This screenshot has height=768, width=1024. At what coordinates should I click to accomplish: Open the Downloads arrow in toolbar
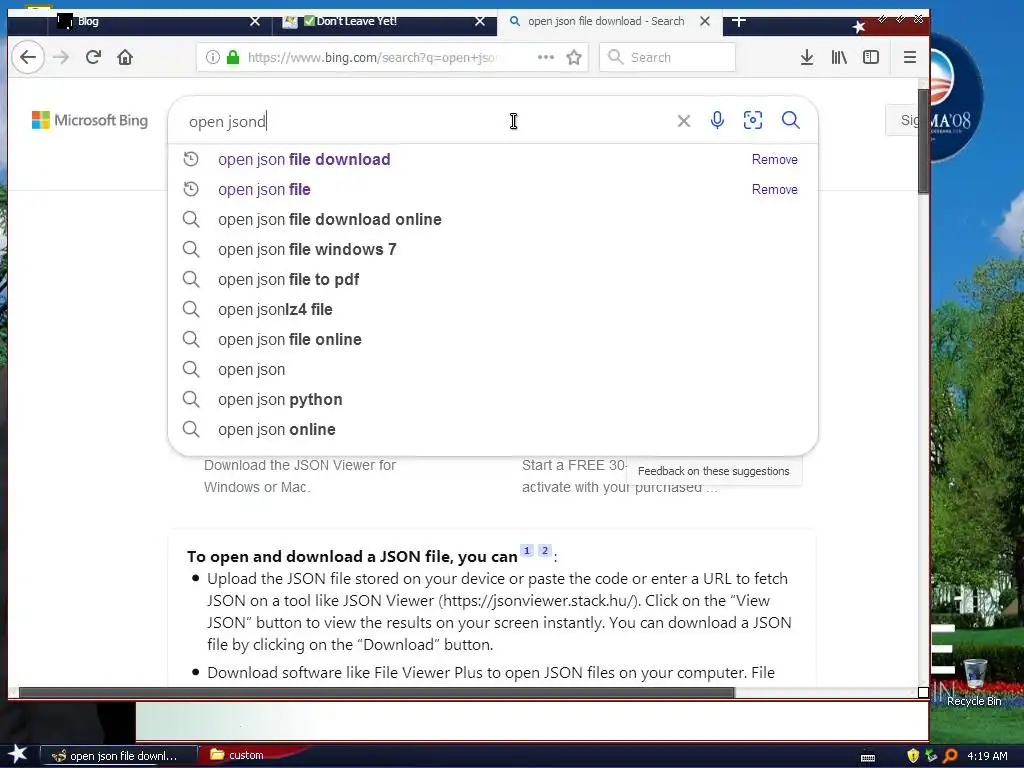click(x=807, y=57)
